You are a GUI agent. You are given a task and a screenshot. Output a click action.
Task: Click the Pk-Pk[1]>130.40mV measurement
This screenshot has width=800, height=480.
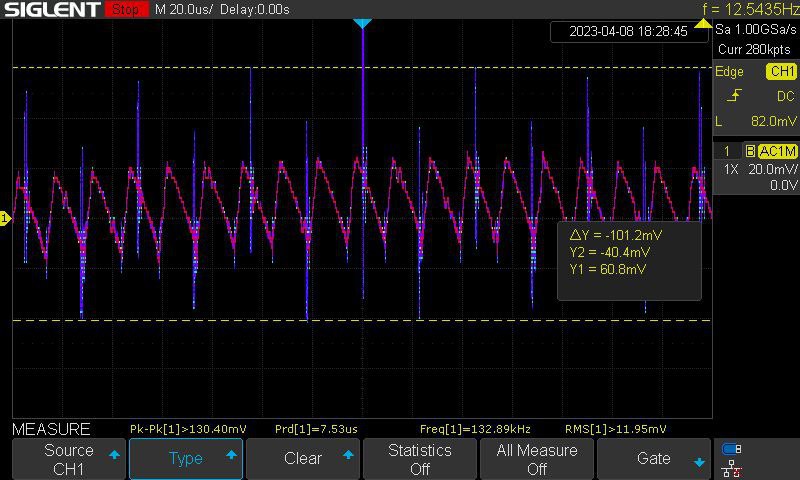click(188, 429)
